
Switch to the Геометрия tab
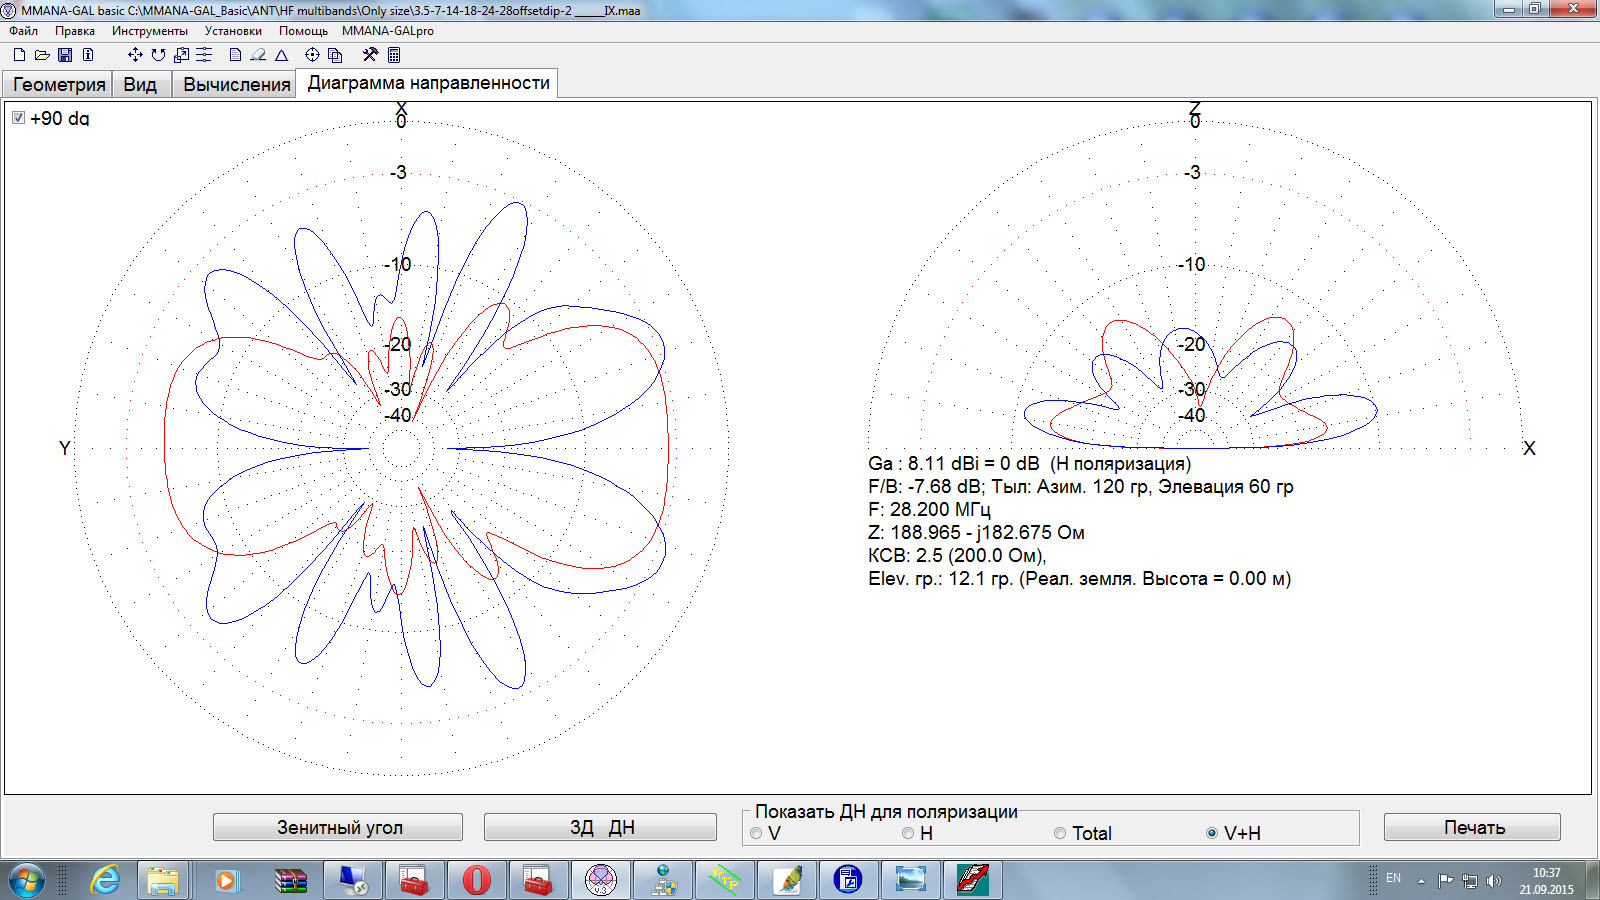(59, 85)
